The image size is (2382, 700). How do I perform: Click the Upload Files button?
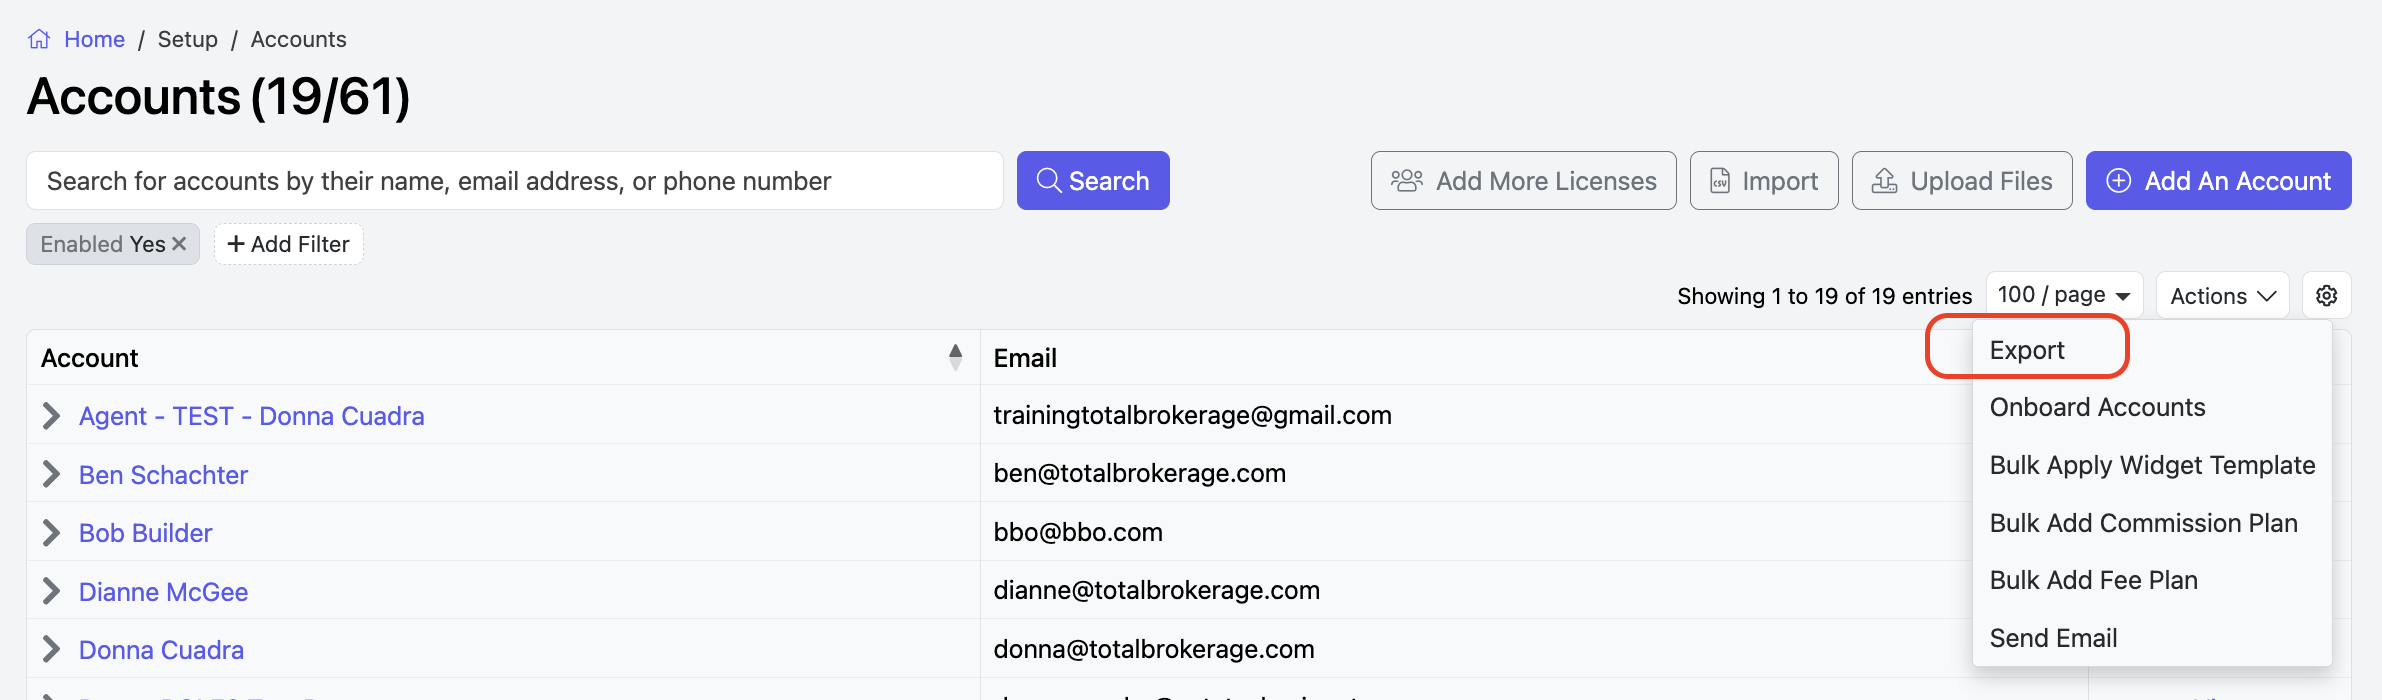(1961, 181)
